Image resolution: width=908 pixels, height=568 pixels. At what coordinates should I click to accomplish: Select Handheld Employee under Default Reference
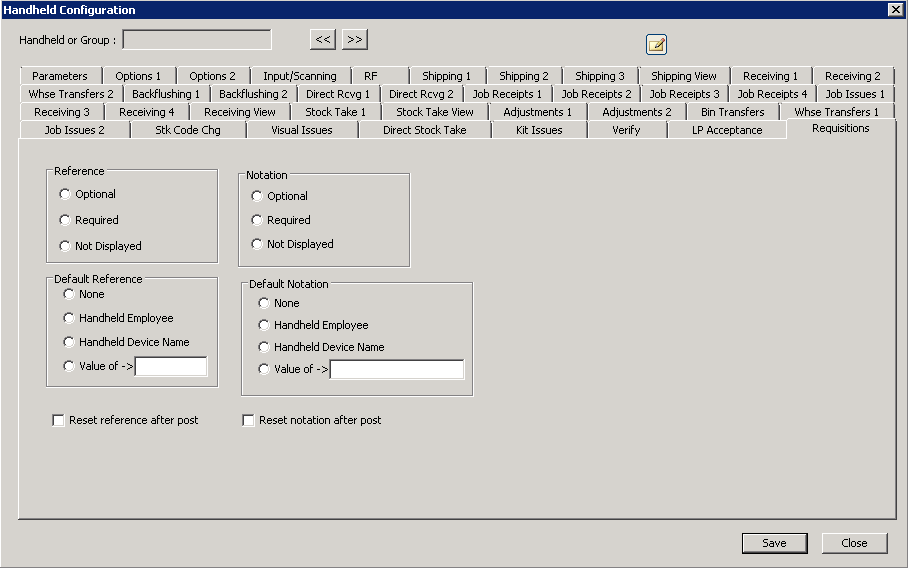pos(69,318)
